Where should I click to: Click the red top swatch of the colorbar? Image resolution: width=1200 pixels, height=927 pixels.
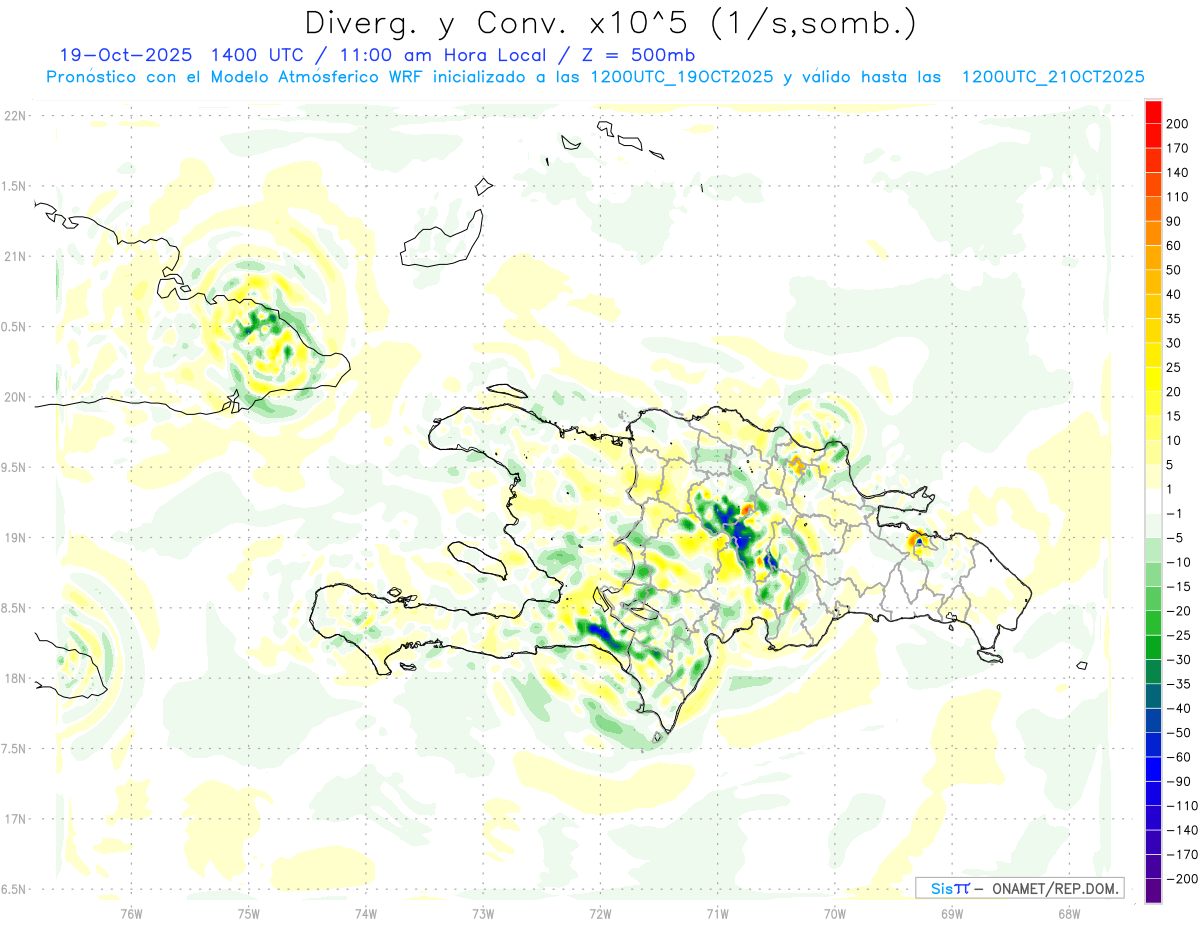(1153, 112)
